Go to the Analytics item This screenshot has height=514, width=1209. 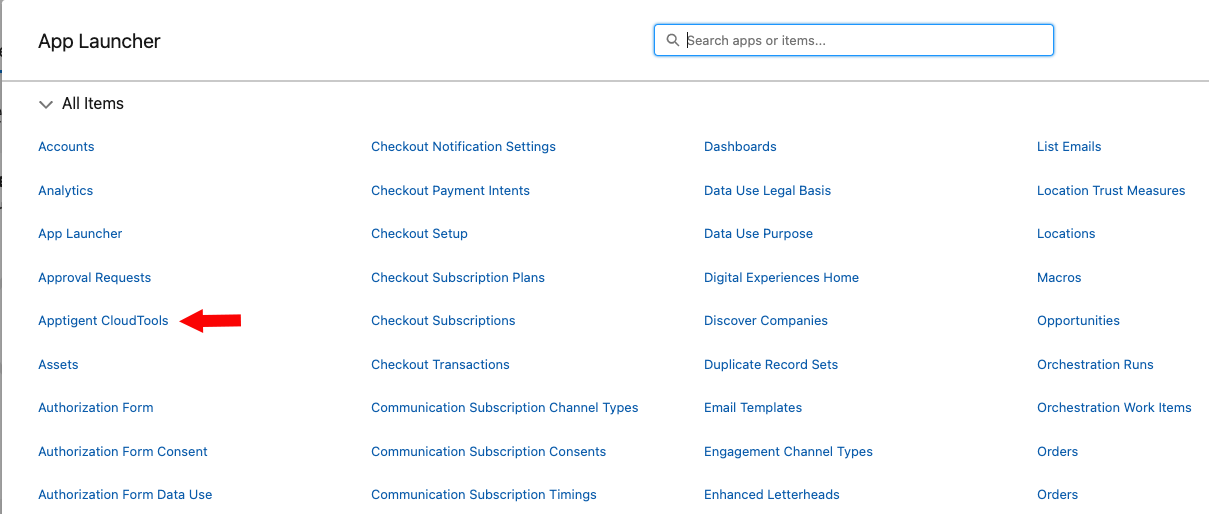pyautogui.click(x=65, y=191)
